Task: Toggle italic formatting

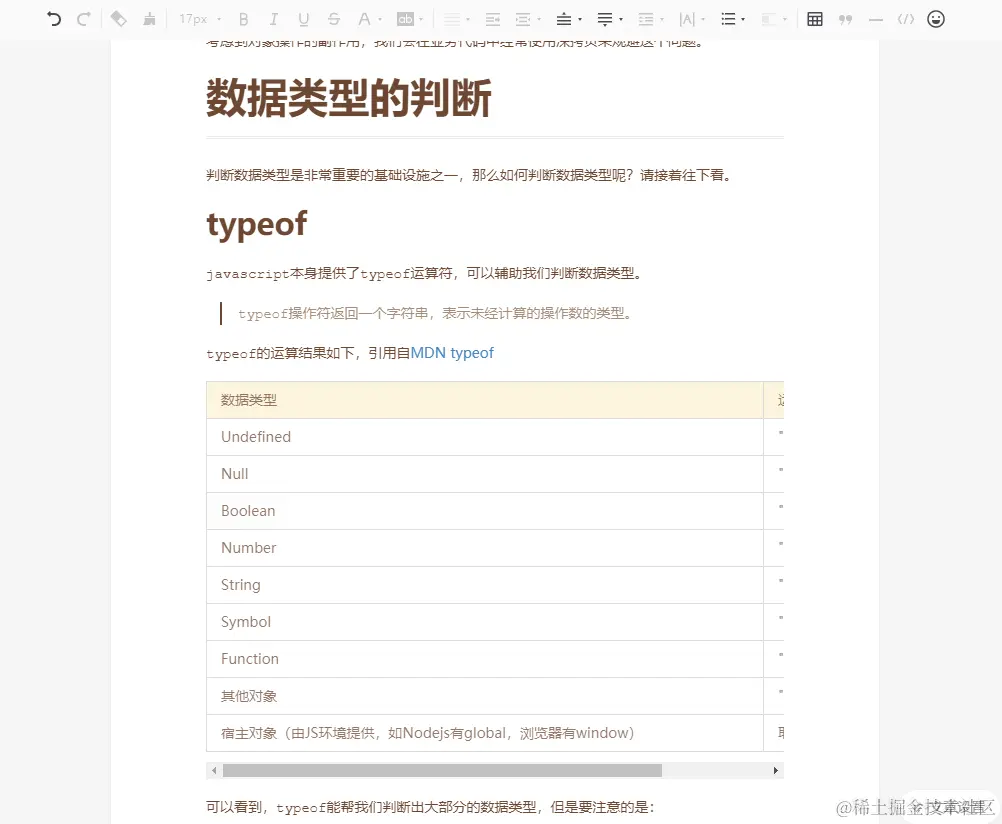Action: click(272, 18)
